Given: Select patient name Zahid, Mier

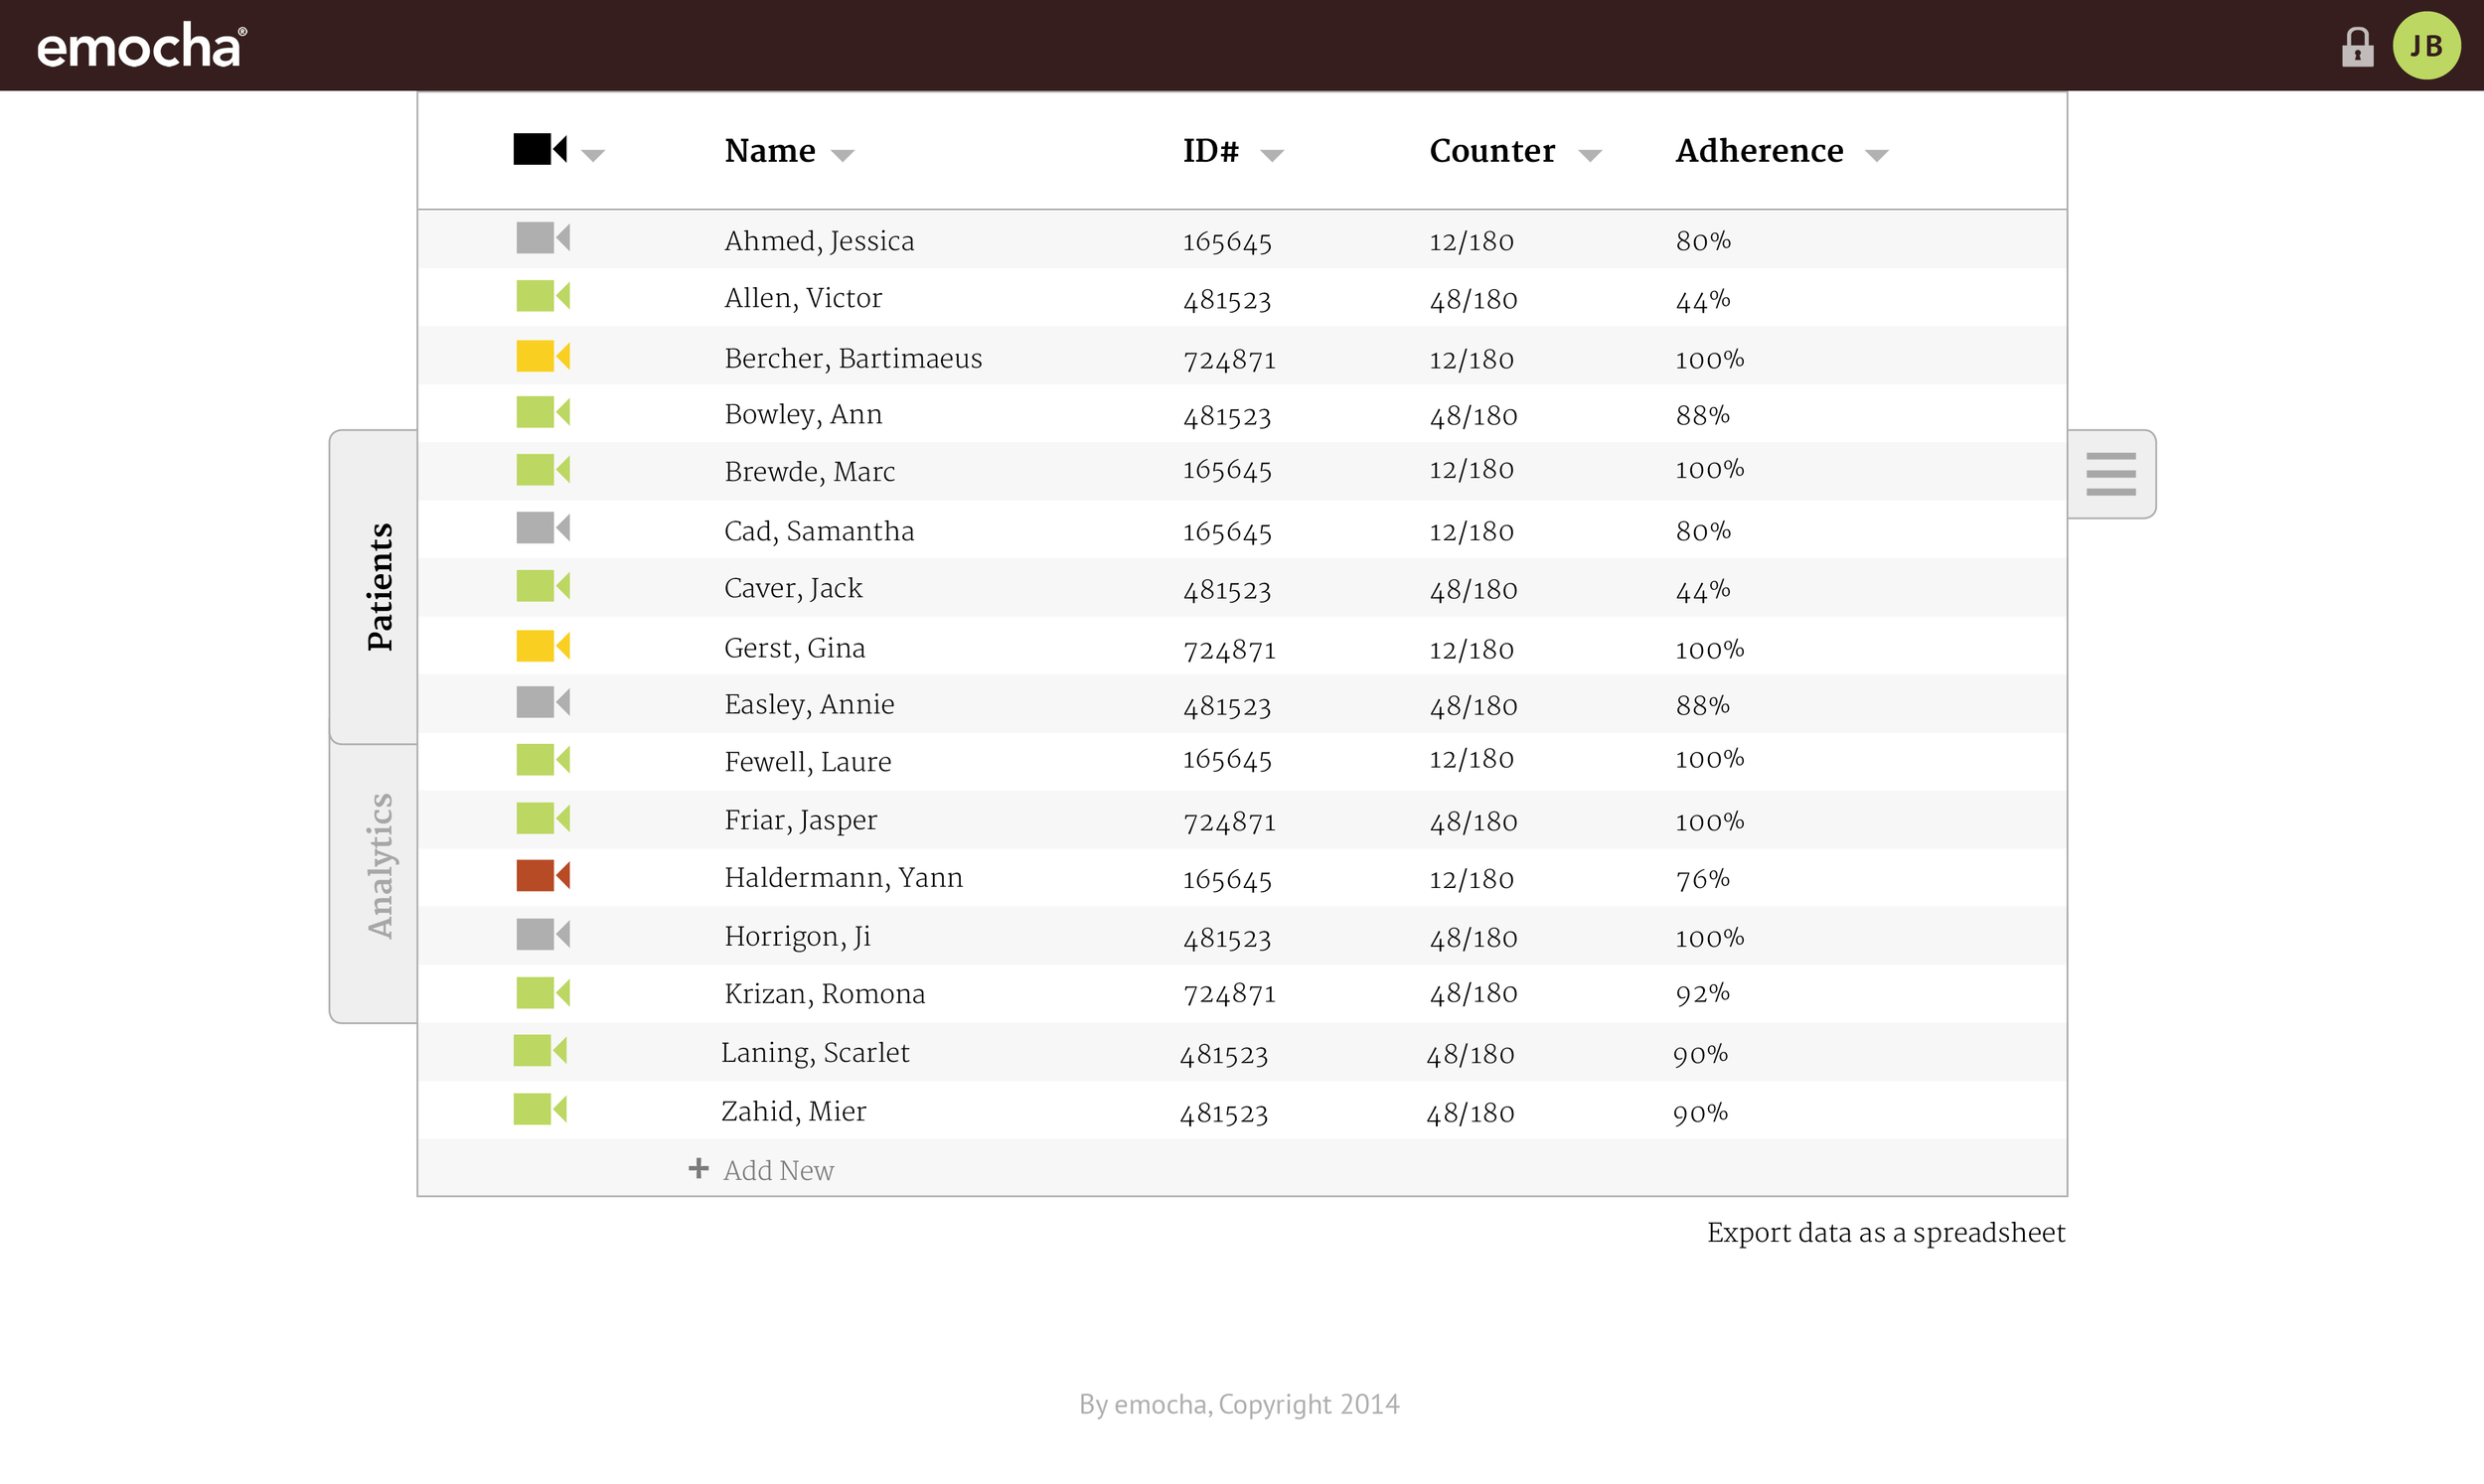Looking at the screenshot, I should click(794, 1111).
